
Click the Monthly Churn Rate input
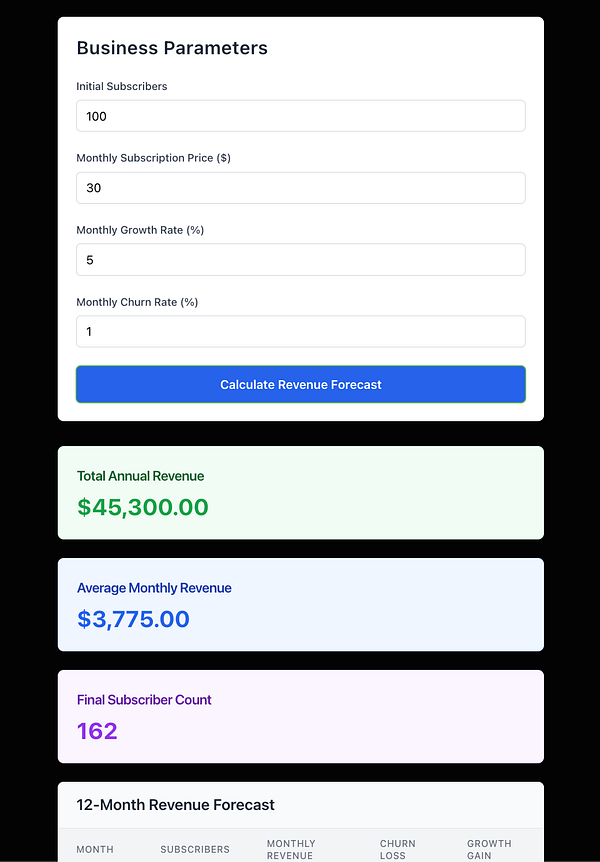pos(300,331)
